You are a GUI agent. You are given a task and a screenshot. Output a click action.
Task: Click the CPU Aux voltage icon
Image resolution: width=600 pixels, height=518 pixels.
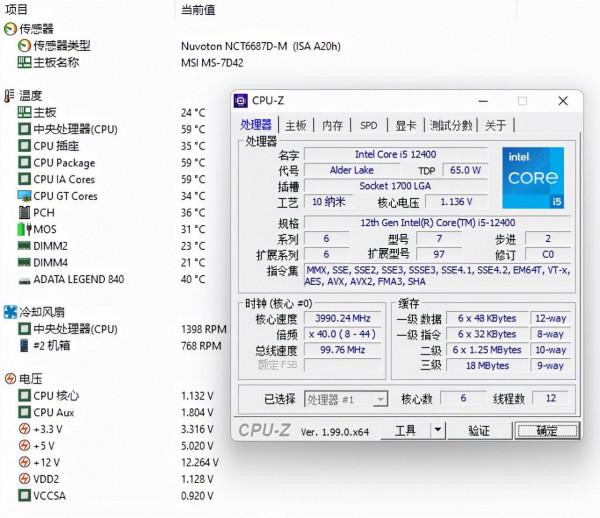(24, 412)
